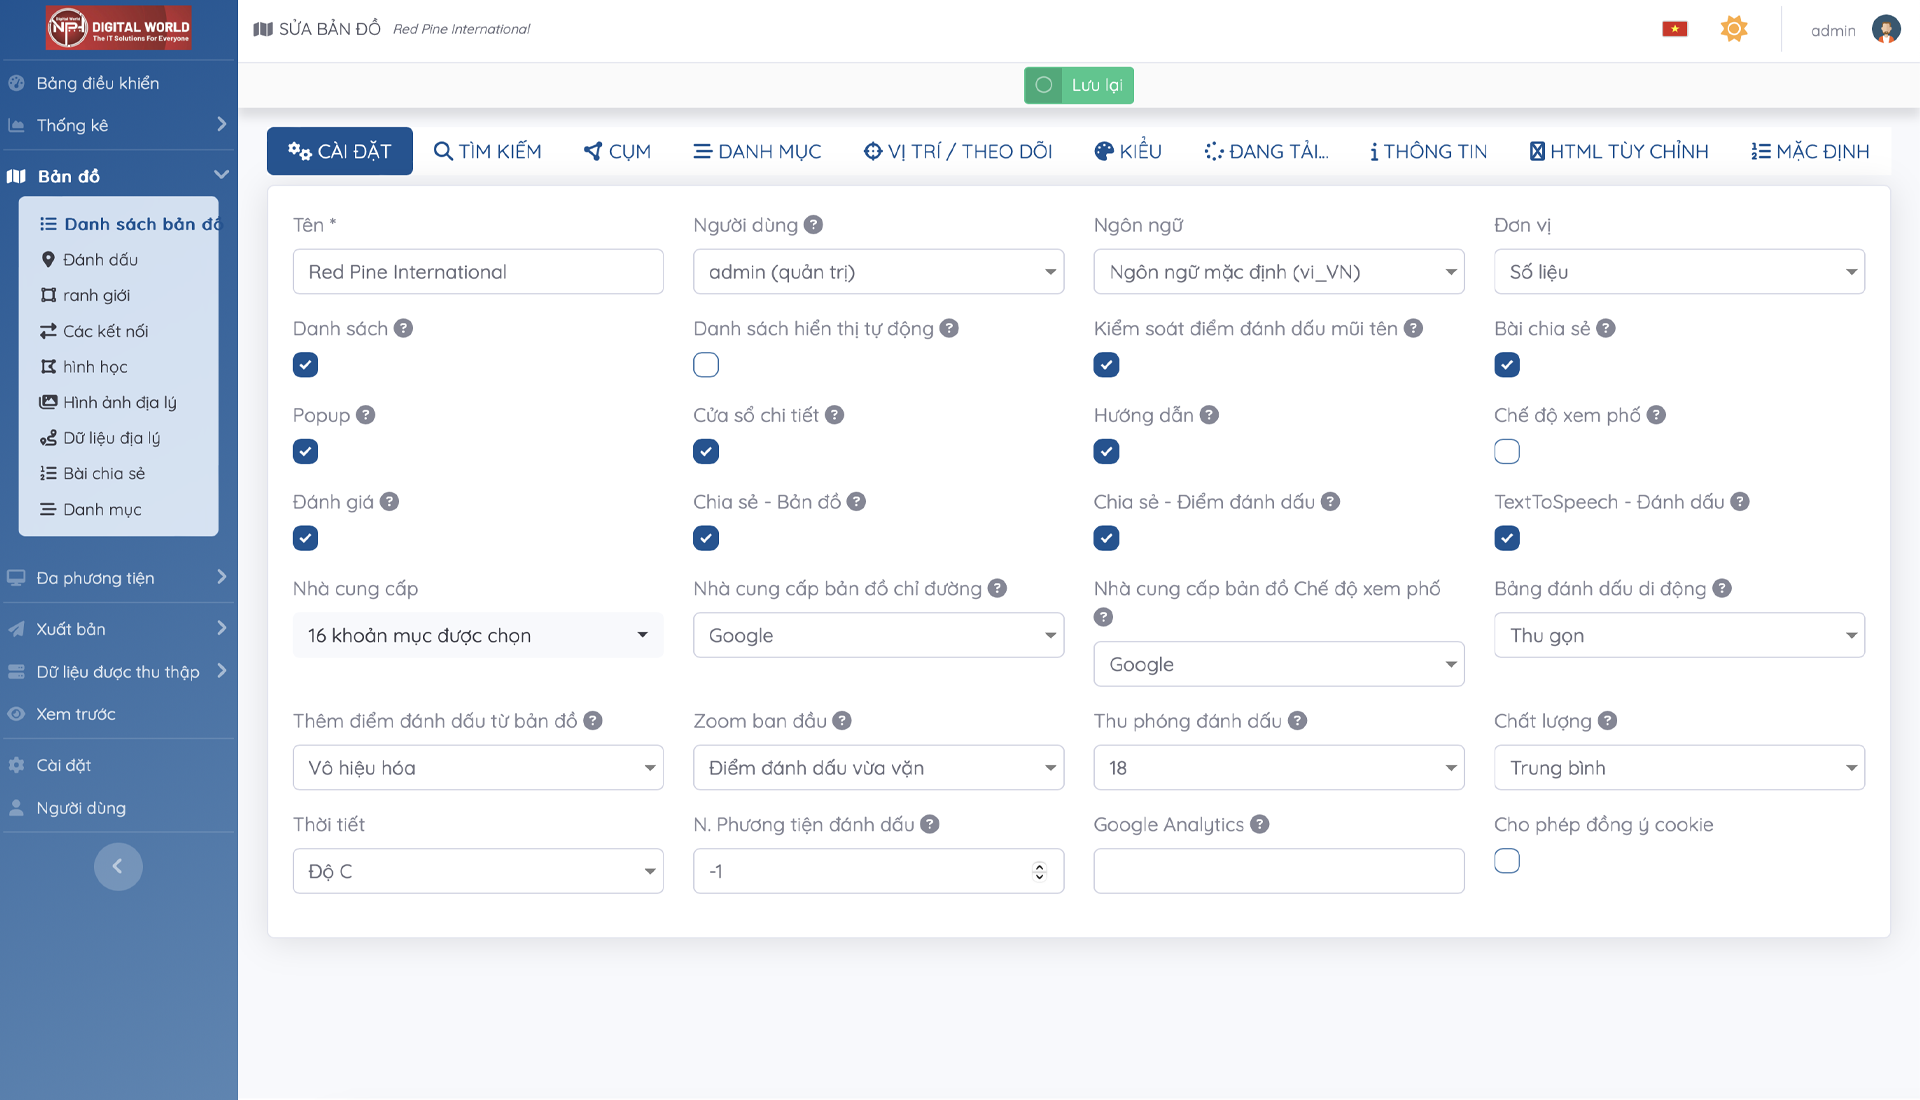Click help icon next to Người dùng
The height and width of the screenshot is (1100, 1920).
point(813,225)
